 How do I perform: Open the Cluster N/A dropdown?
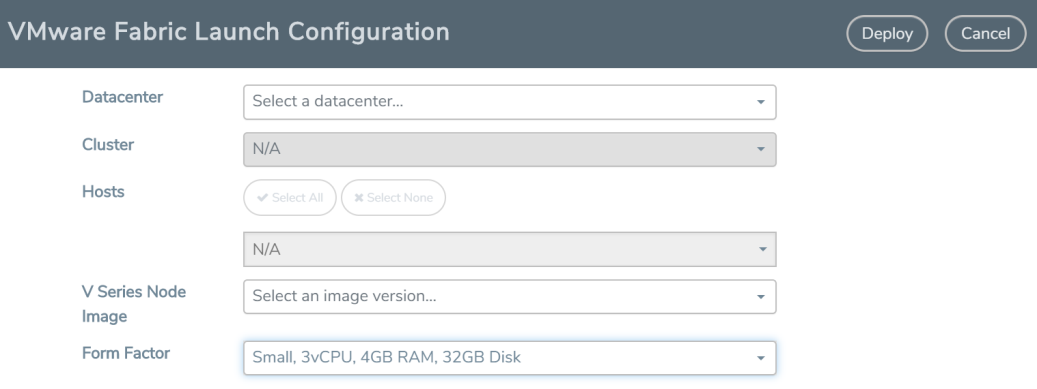509,150
